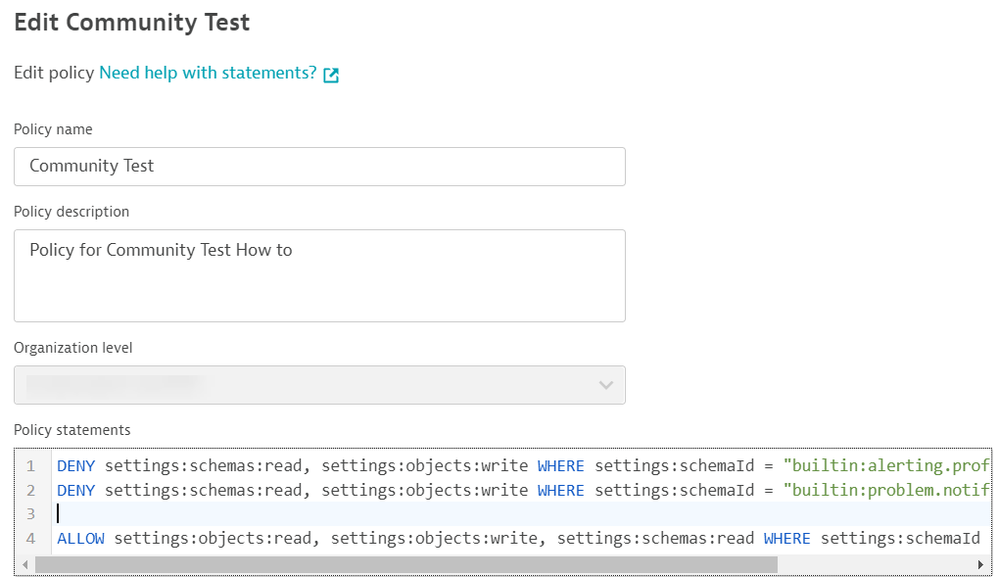
Task: Click the external link icon beside help link
Action: pyautogui.click(x=331, y=75)
